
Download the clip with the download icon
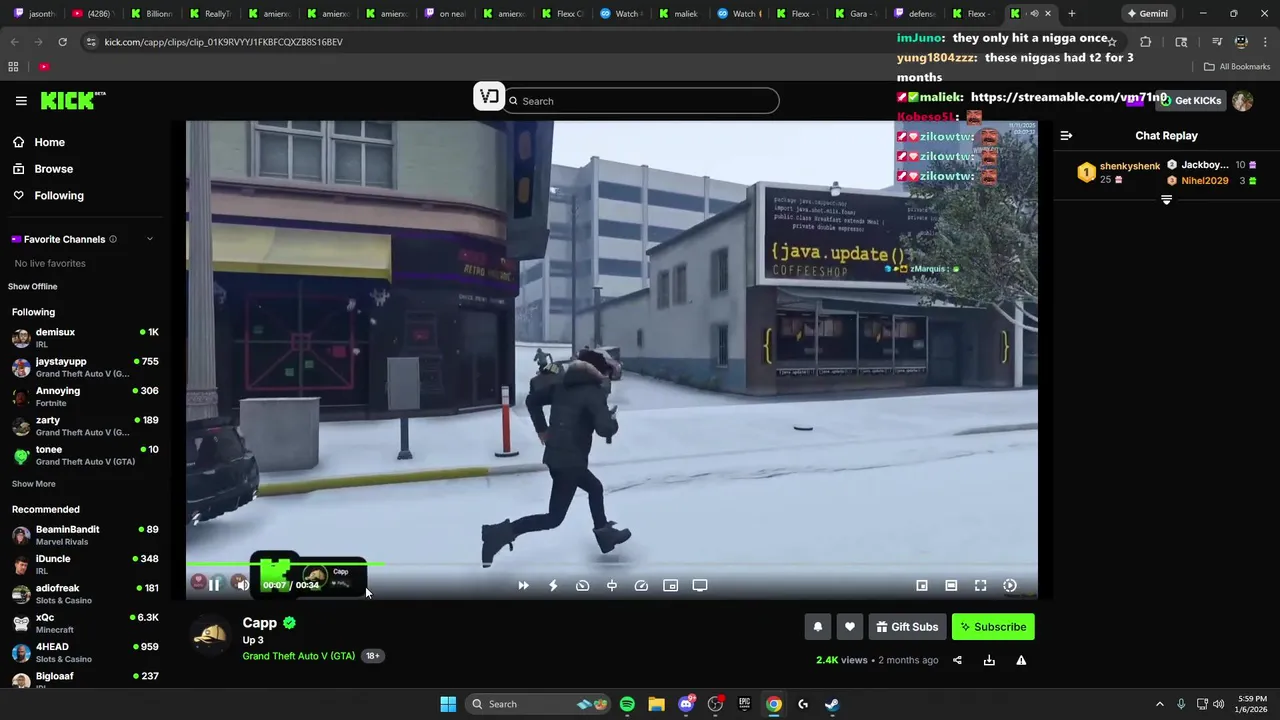point(989,660)
